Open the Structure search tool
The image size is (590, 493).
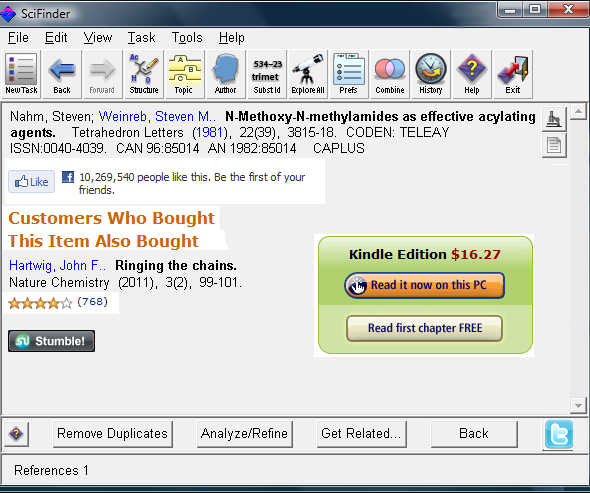[x=144, y=74]
